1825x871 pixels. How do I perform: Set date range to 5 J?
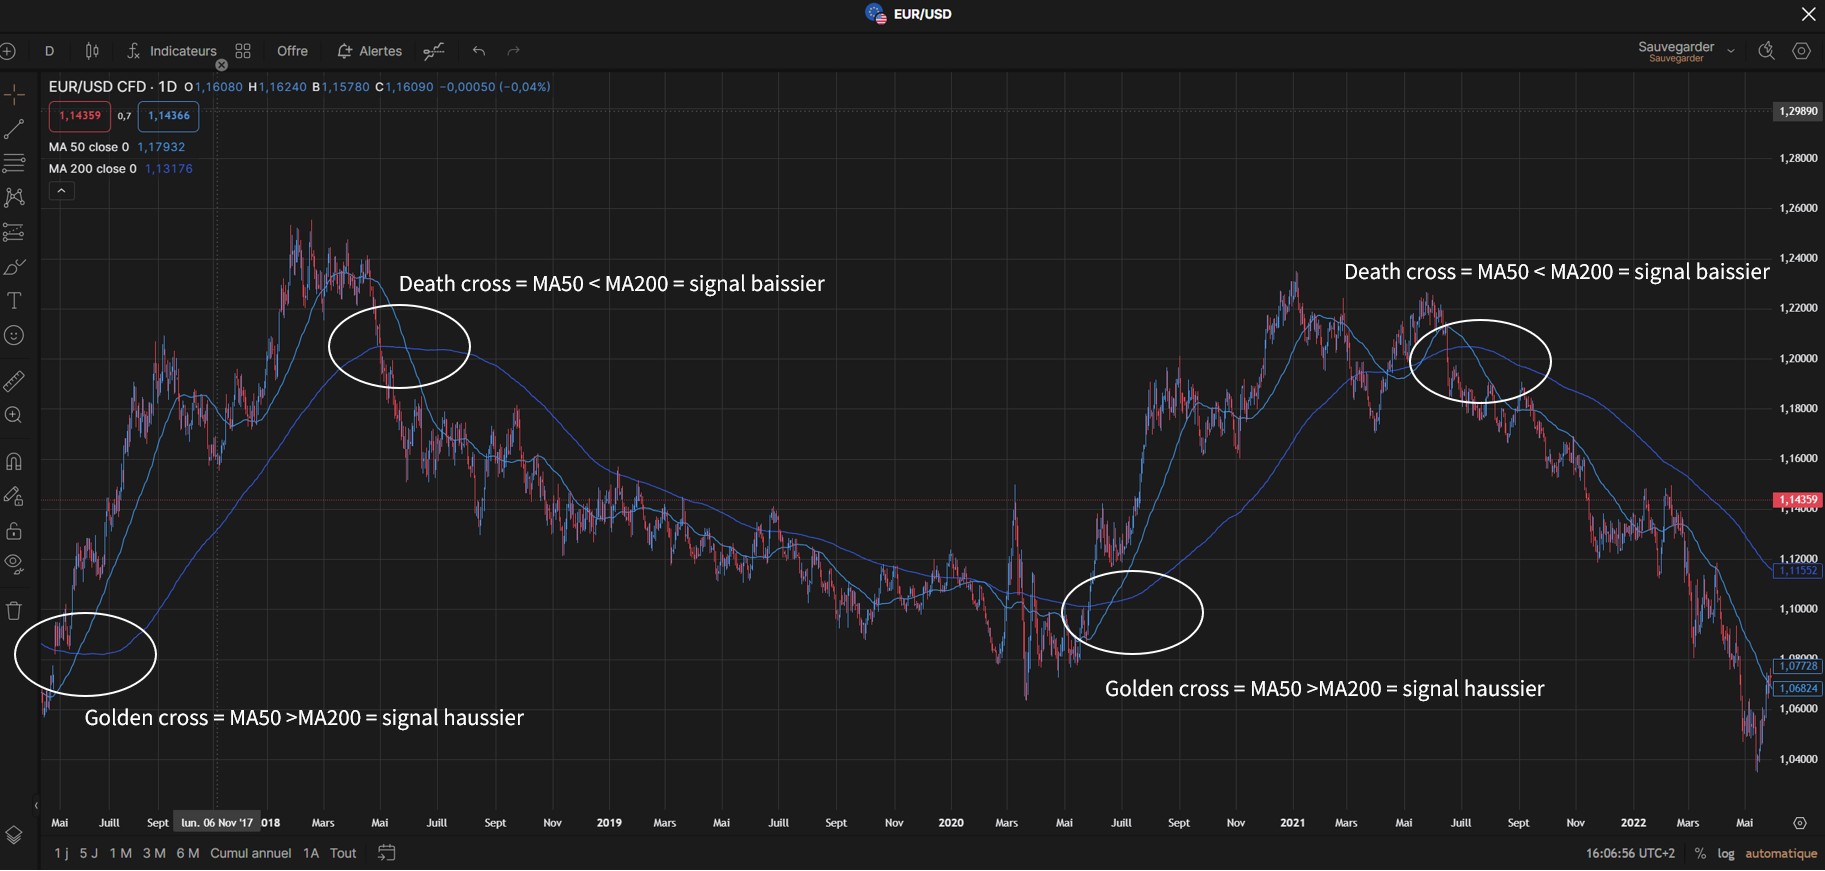click(89, 853)
